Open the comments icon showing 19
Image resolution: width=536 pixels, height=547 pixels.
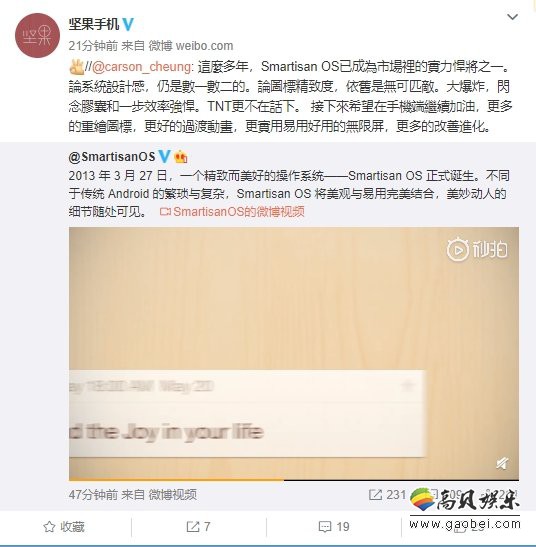tap(334, 526)
